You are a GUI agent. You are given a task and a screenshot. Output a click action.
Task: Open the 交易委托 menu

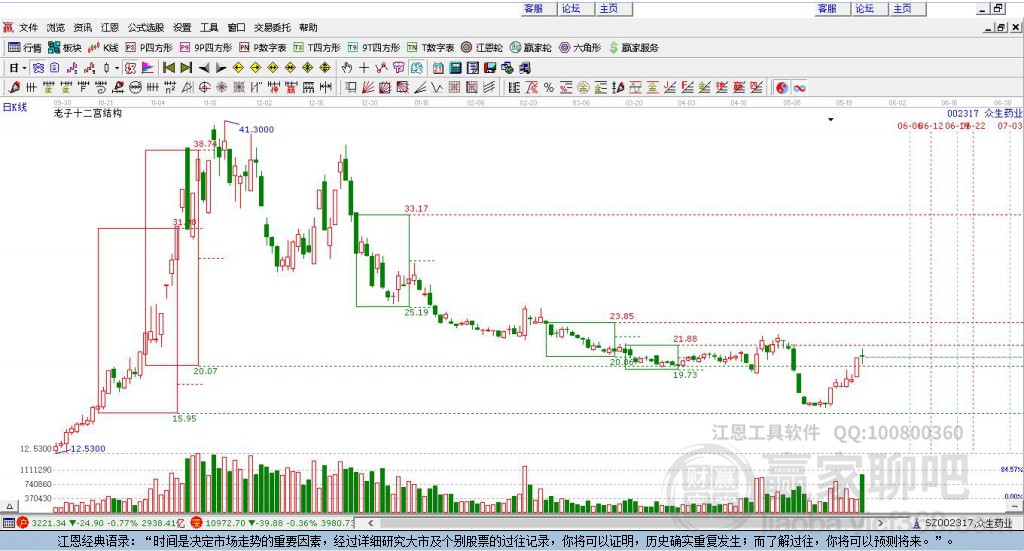272,27
